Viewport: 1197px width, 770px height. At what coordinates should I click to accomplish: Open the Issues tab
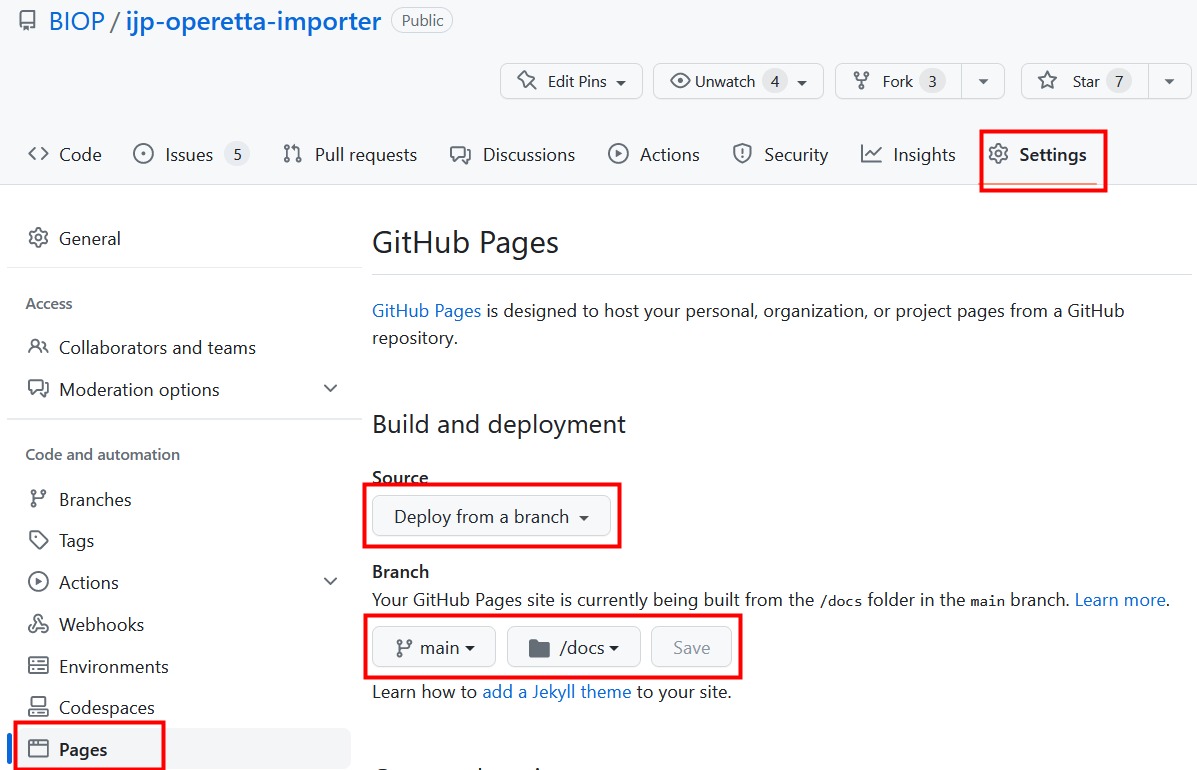click(x=191, y=154)
